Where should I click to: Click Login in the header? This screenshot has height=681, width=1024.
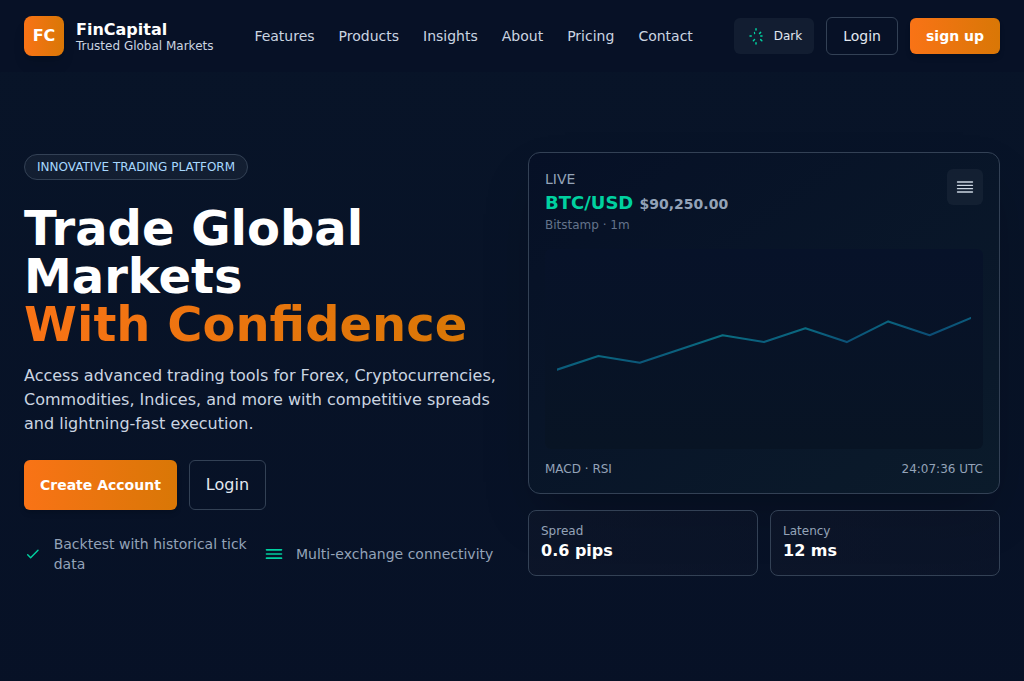click(861, 35)
